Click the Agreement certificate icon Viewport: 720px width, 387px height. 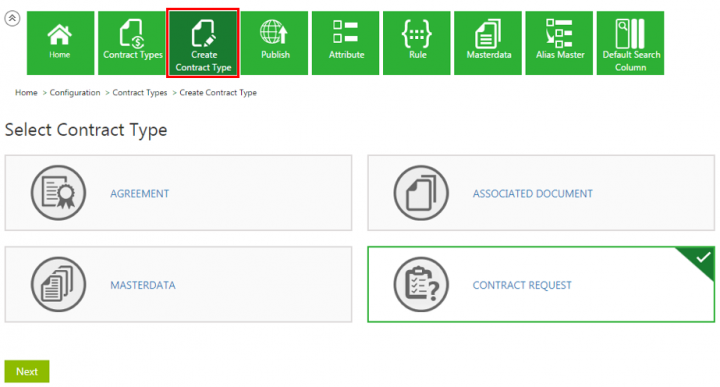coord(58,193)
